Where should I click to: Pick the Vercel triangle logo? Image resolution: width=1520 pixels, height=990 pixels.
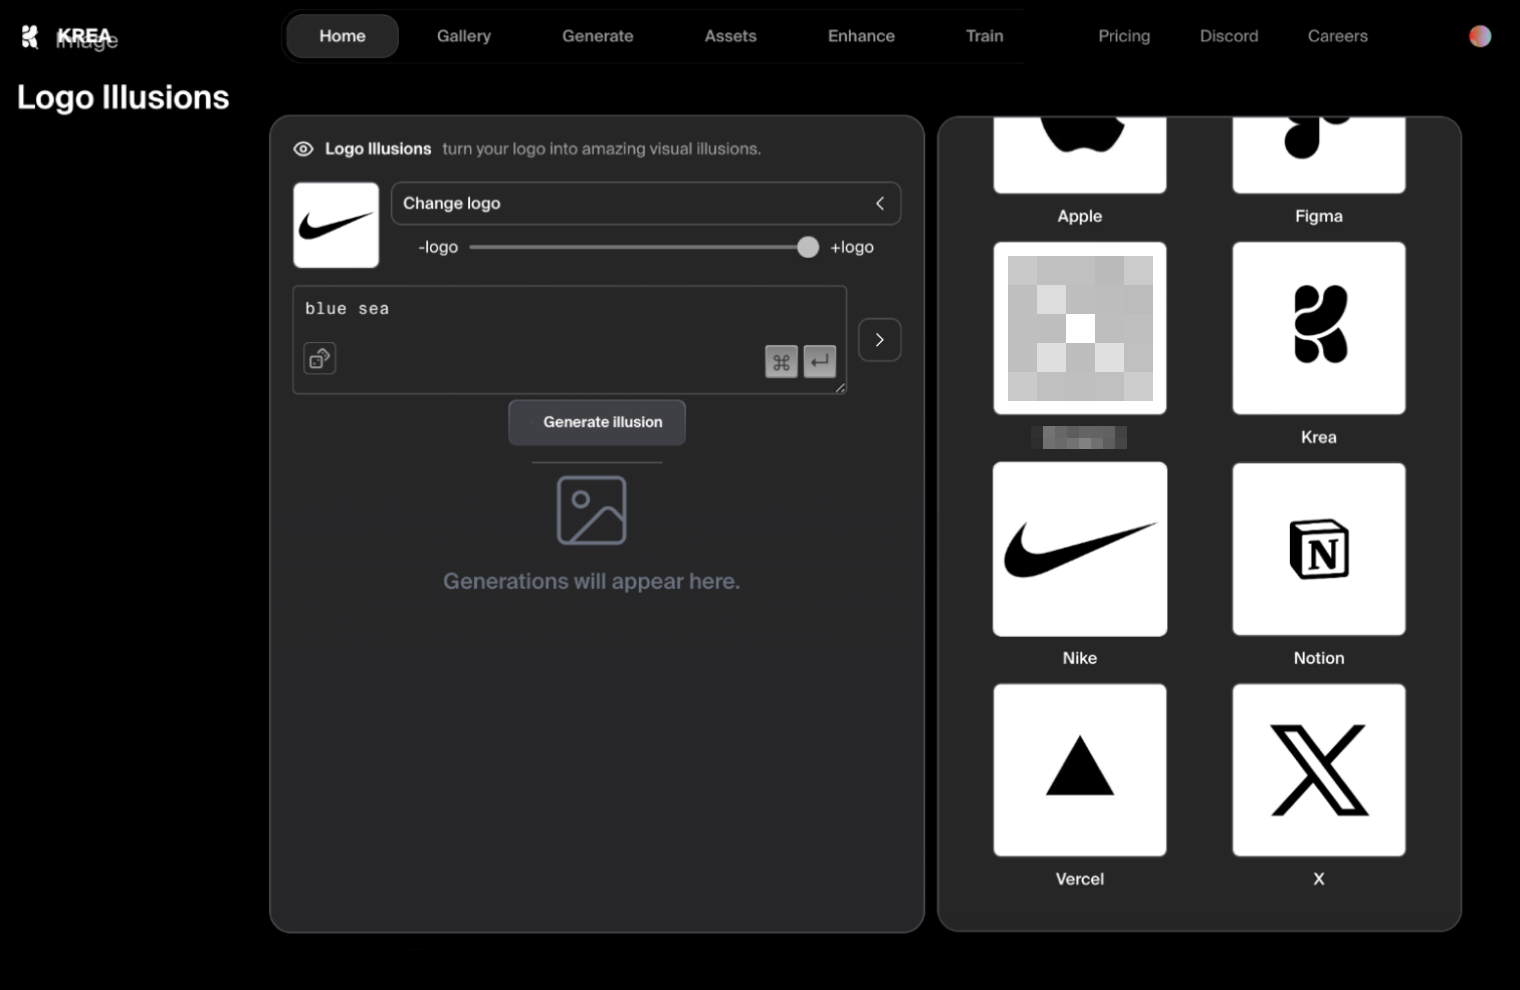click(1080, 770)
